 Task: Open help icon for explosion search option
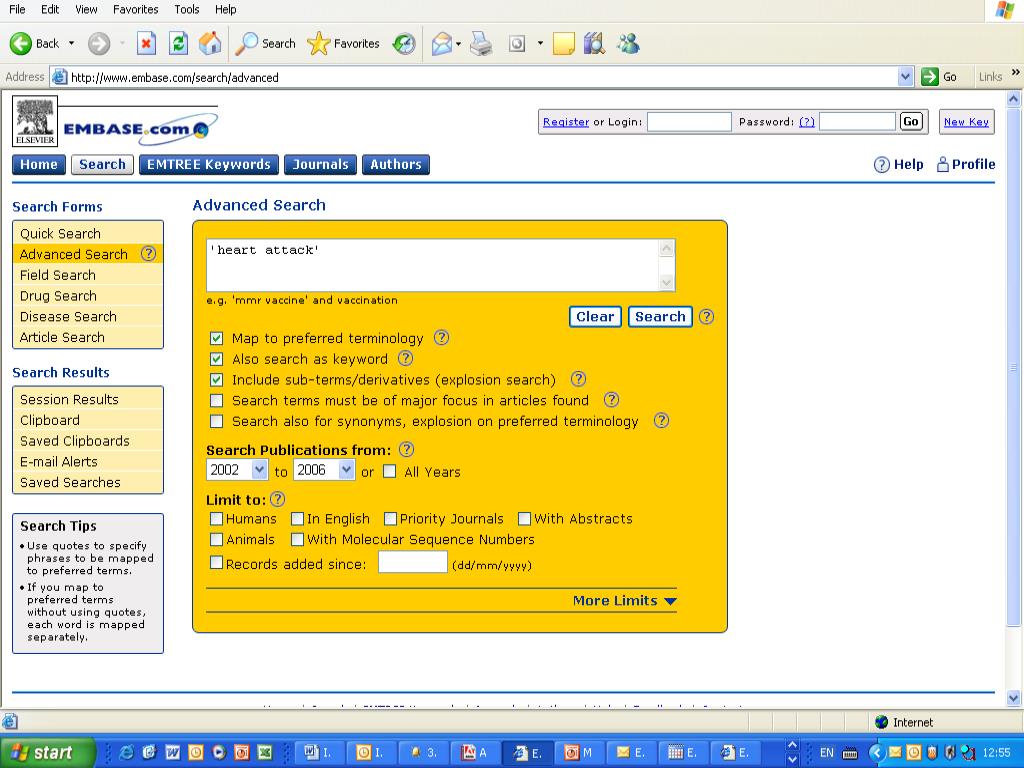pyautogui.click(x=579, y=379)
